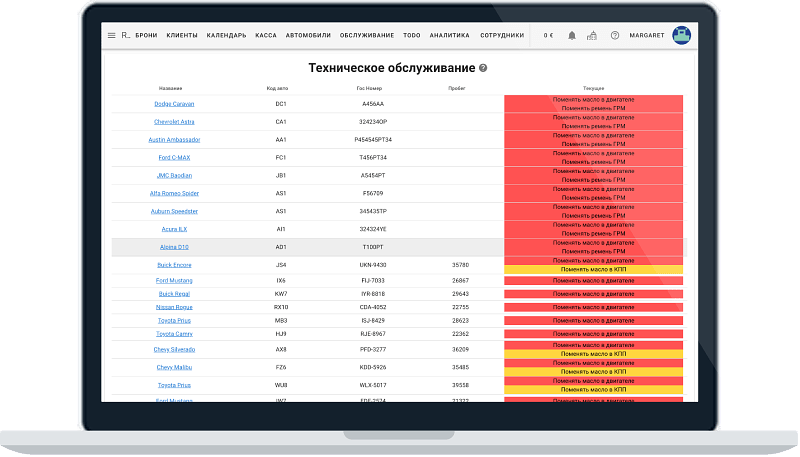Click the Auburn Speedster link

174,211
